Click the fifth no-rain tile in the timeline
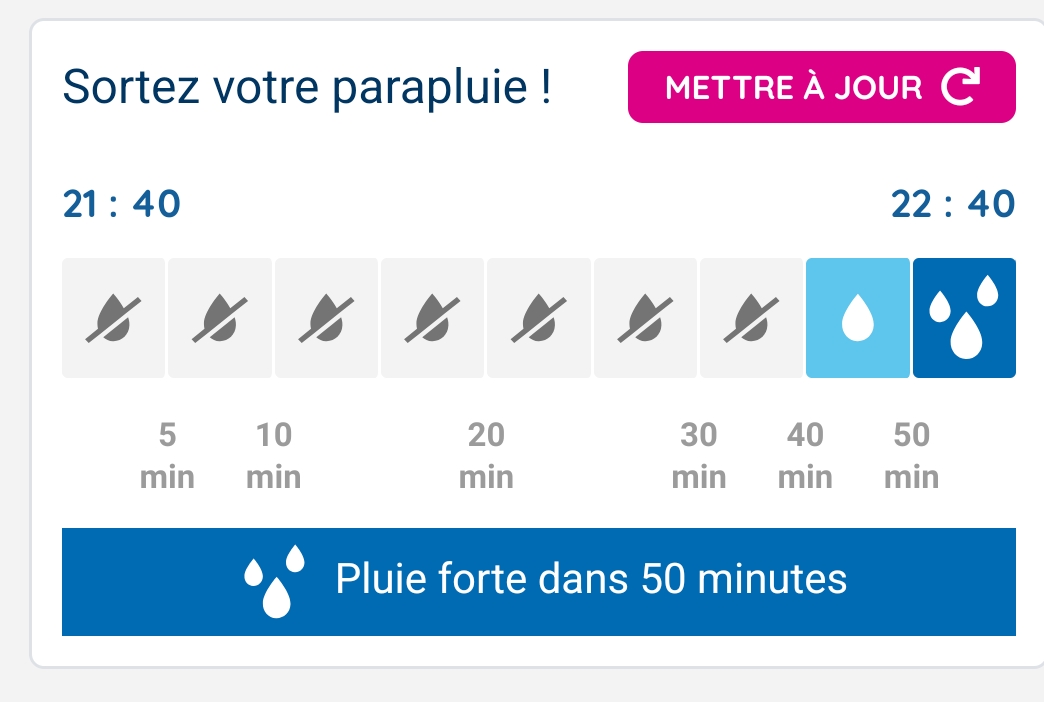 (539, 318)
